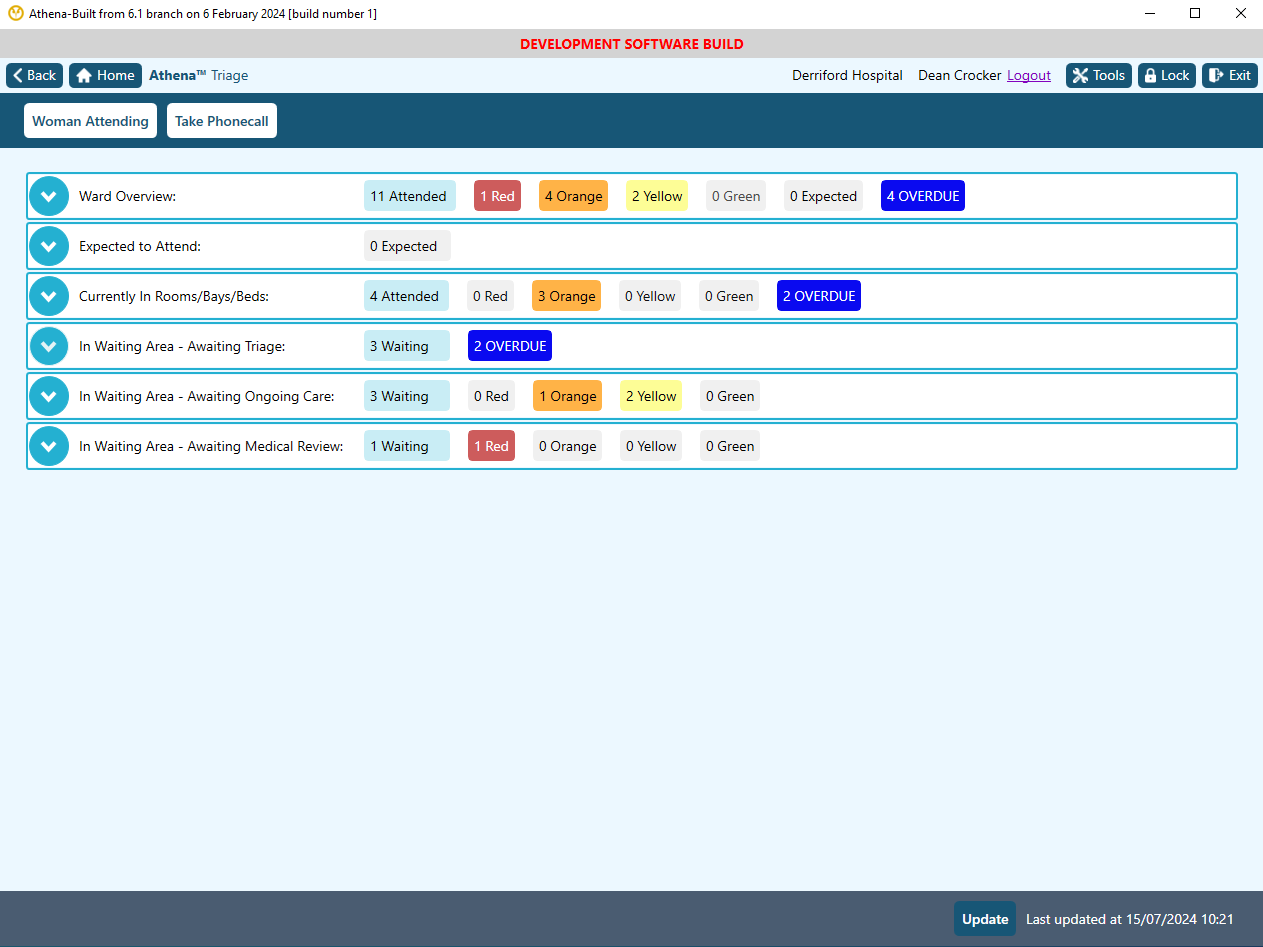Open the Tools menu
The width and height of the screenshot is (1263, 947).
[x=1099, y=75]
